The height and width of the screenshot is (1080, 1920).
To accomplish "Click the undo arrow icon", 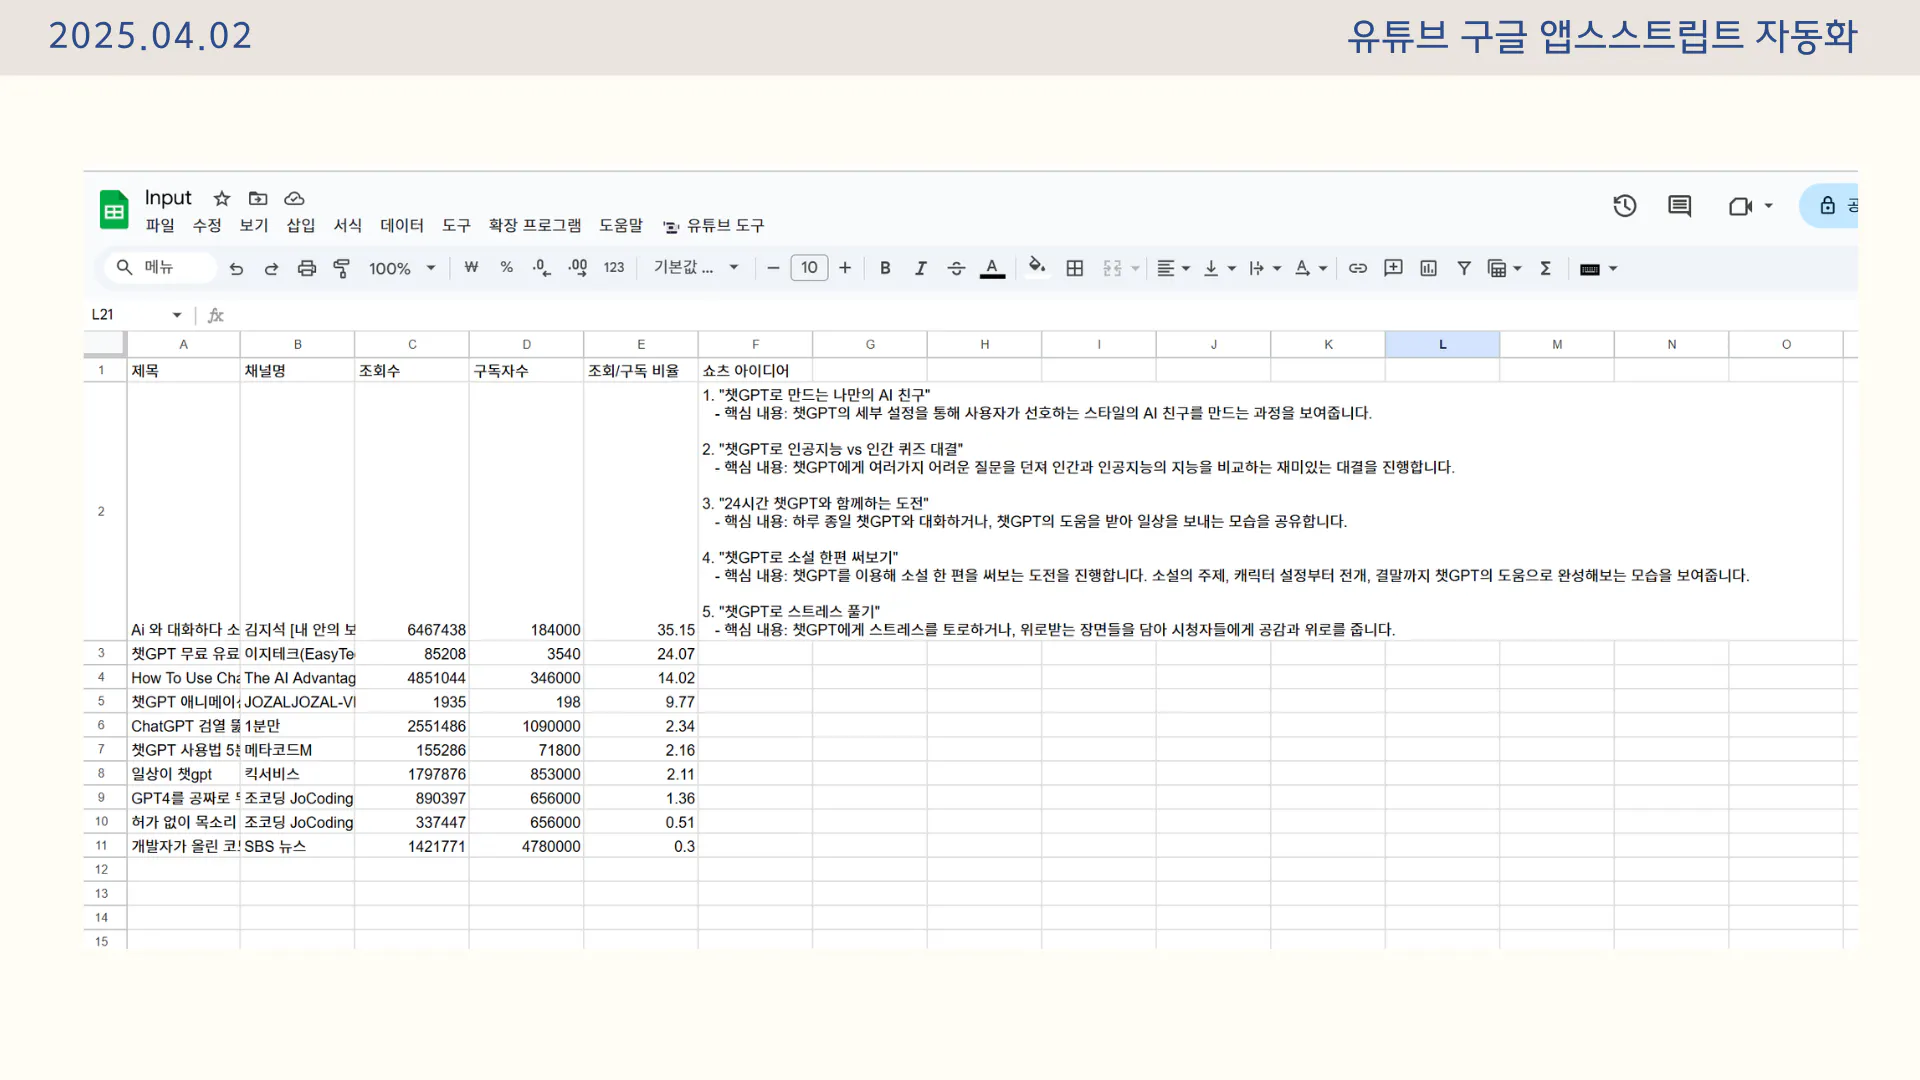I will [x=236, y=268].
